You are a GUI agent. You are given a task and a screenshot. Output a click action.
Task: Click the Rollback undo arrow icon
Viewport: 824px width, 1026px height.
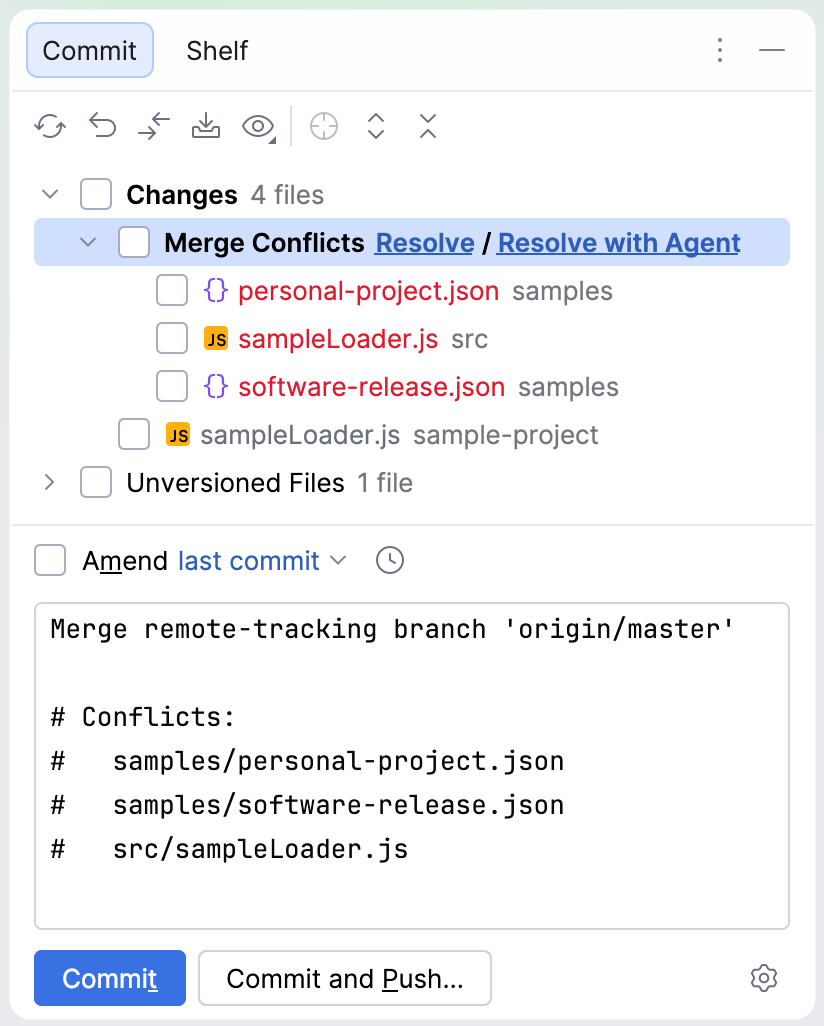[x=102, y=126]
